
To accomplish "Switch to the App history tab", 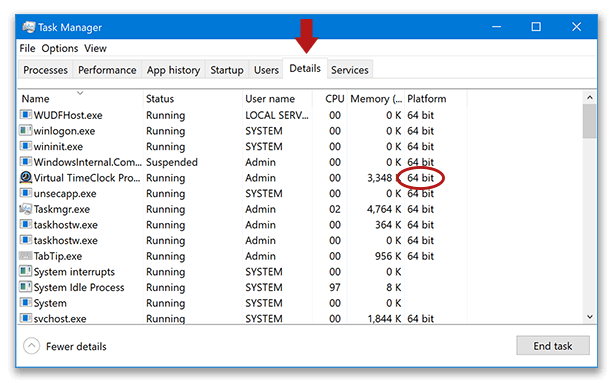I will coord(173,70).
